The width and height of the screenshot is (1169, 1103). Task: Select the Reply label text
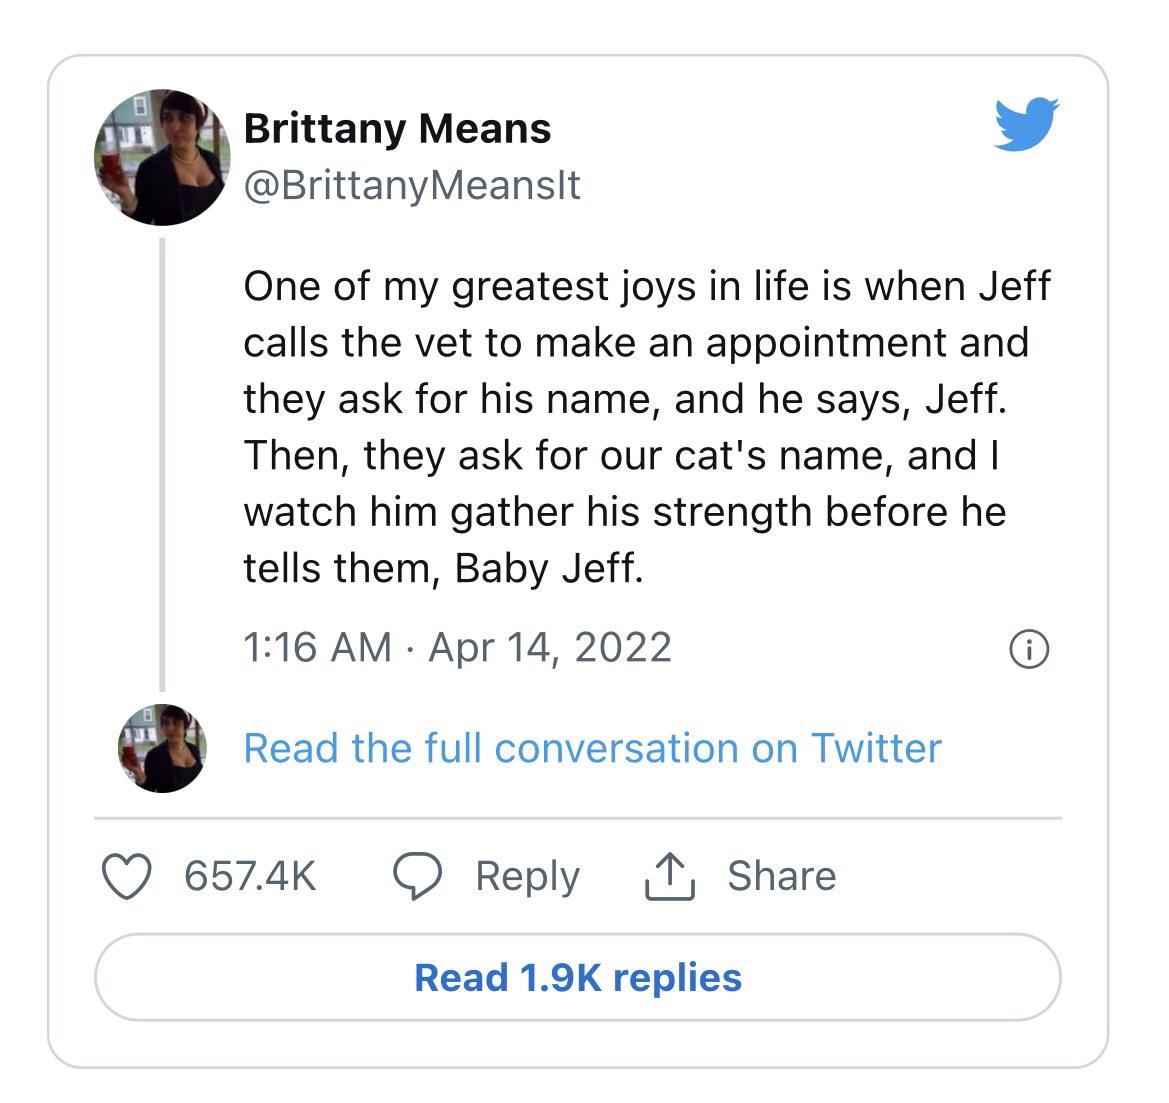[527, 875]
